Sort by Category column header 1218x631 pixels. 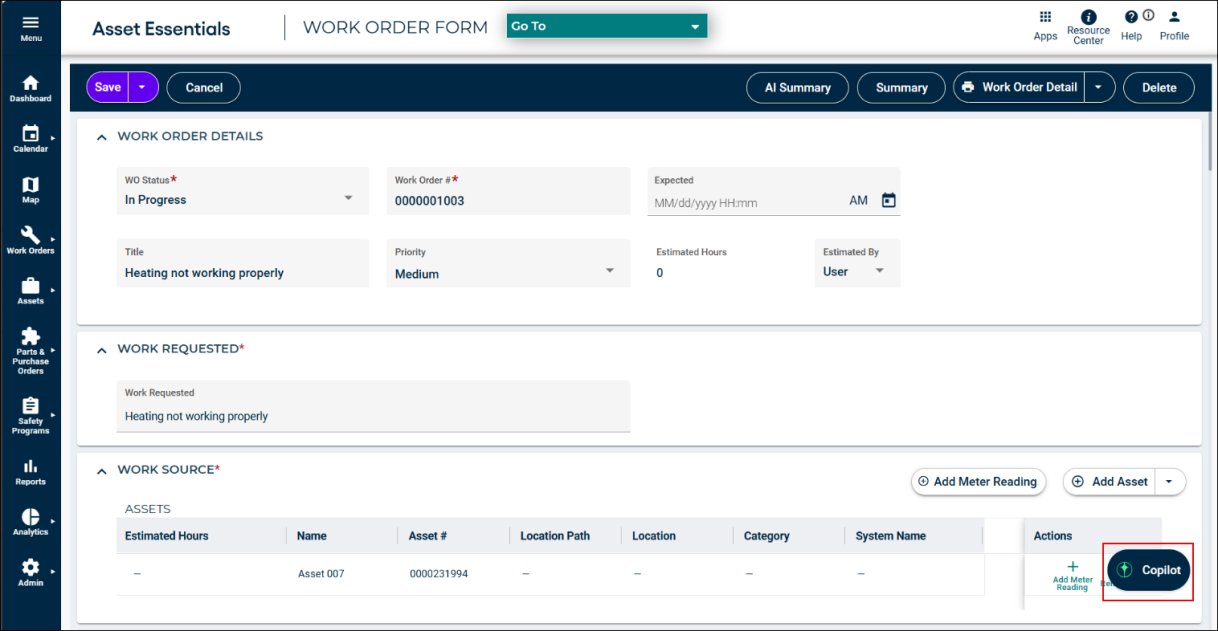click(768, 536)
